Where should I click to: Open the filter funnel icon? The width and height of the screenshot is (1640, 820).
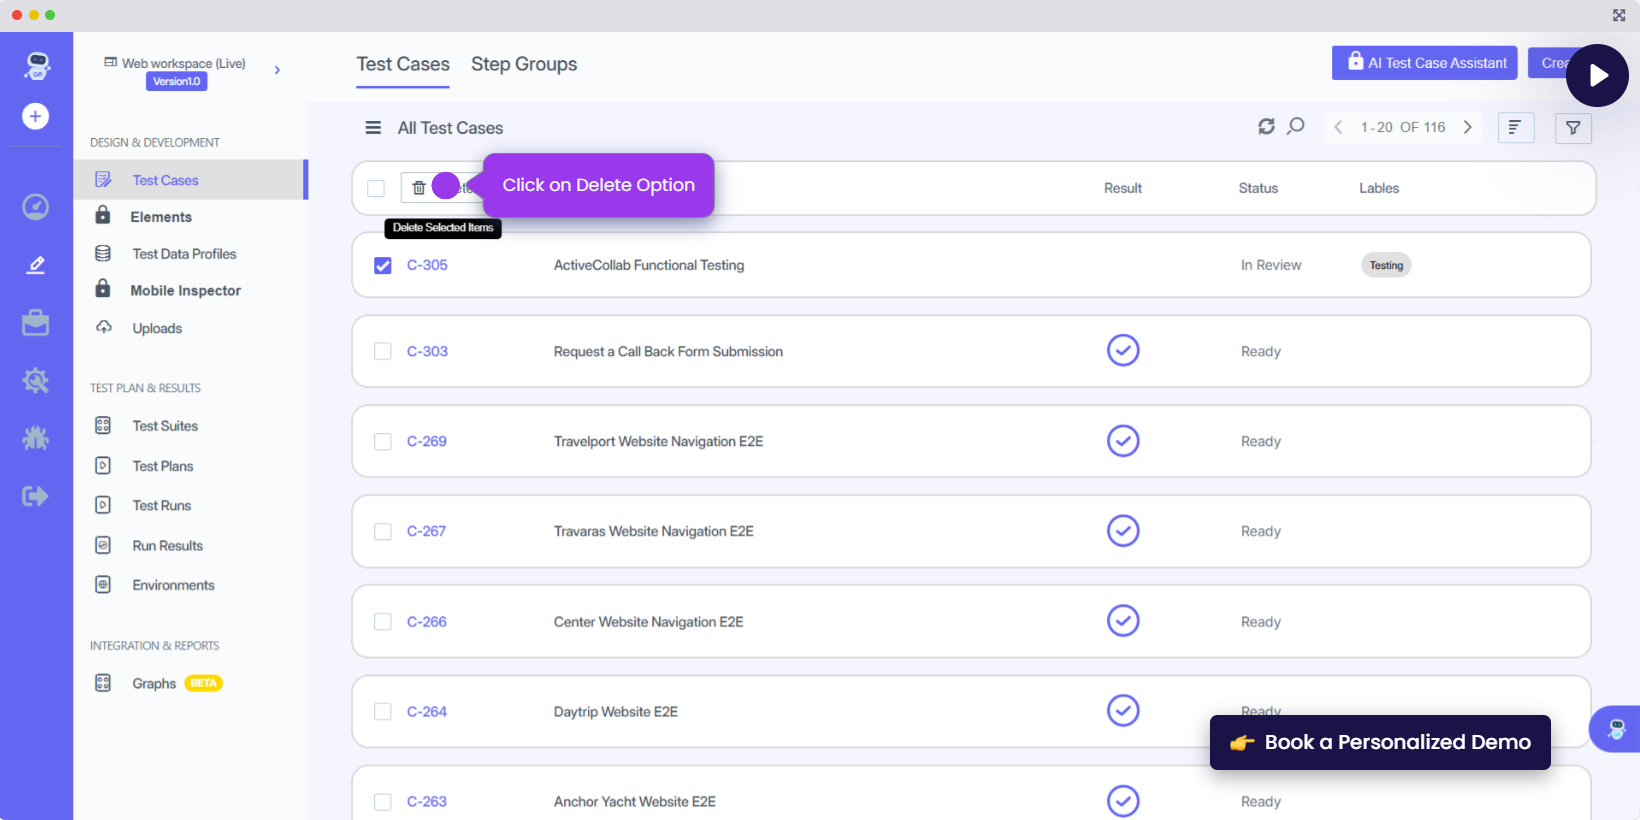(x=1573, y=128)
